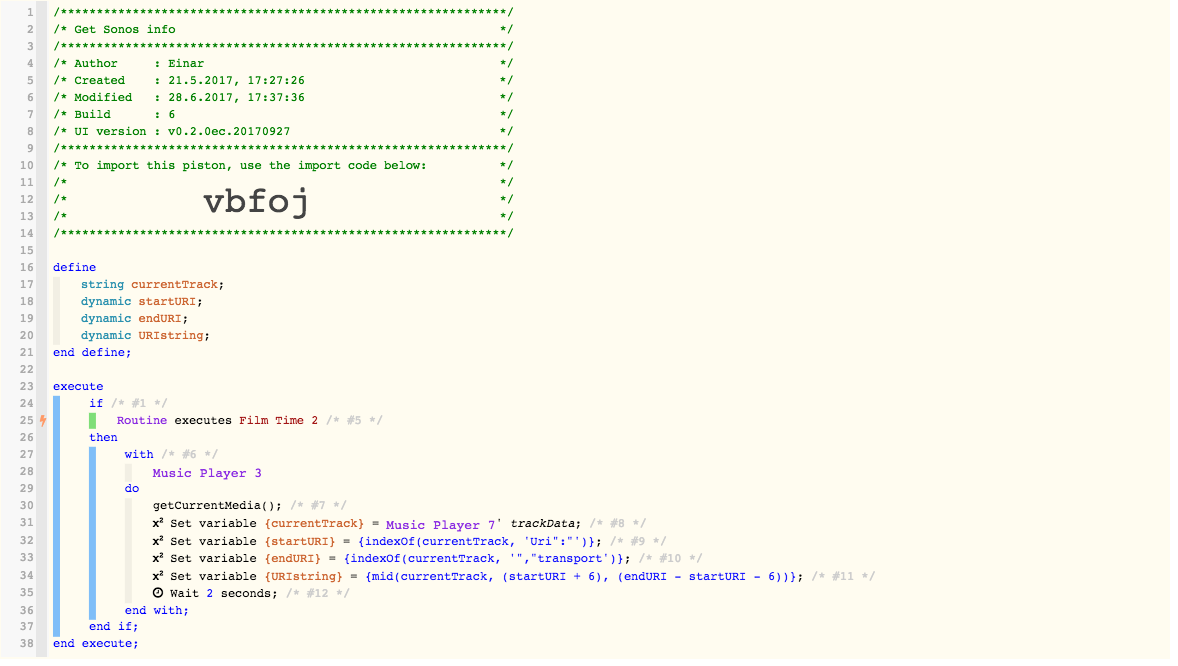Click the x² icon for currentTrack assignment

pos(158,523)
